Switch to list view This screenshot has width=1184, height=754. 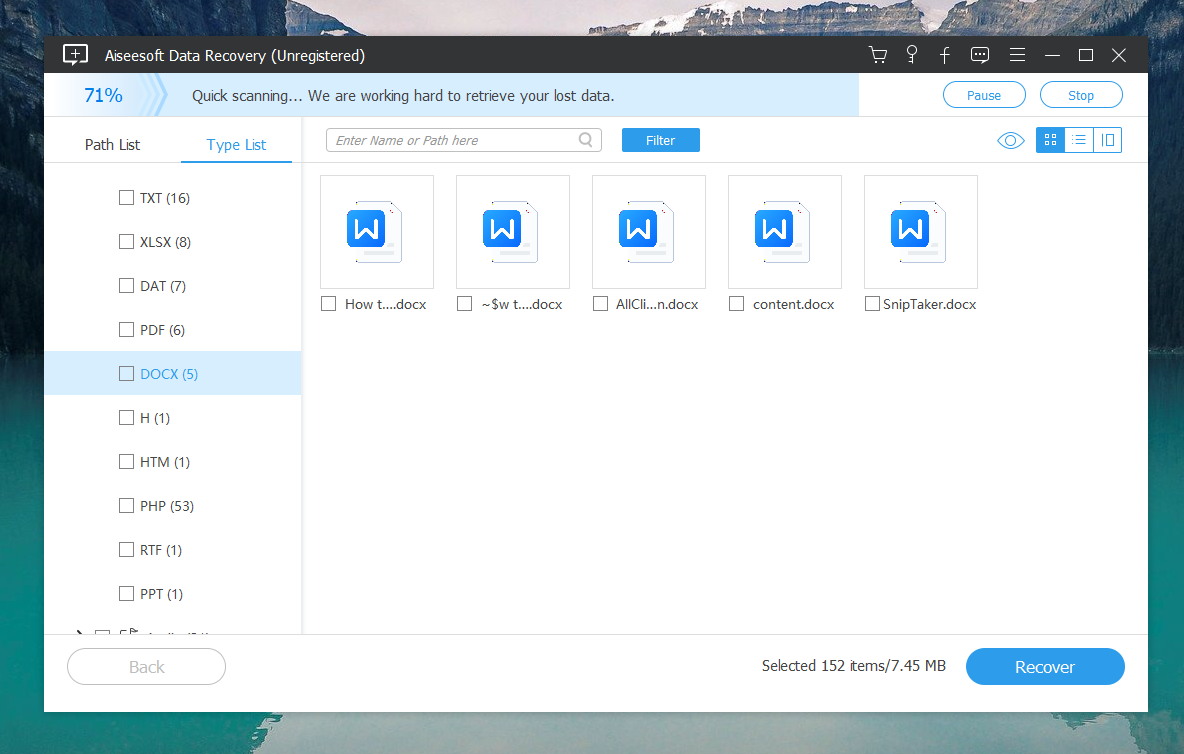tap(1079, 141)
